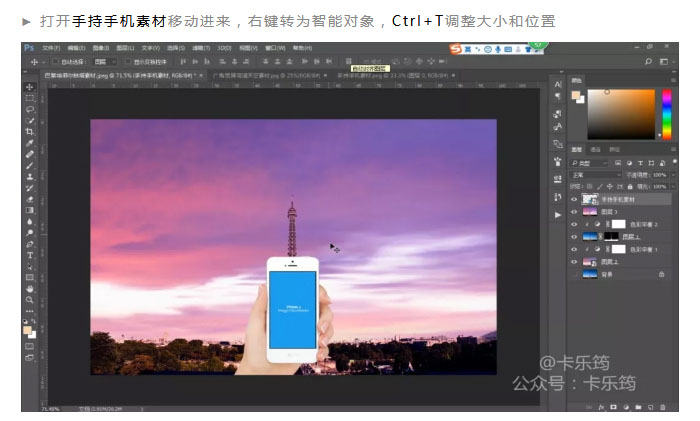The height and width of the screenshot is (421, 700).
Task: Enable the 自动选择 checkbox
Action: pyautogui.click(x=54, y=62)
